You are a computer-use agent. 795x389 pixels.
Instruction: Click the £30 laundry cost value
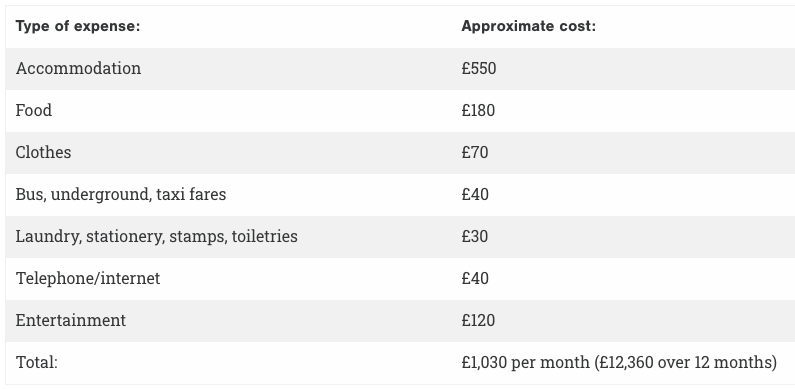(475, 237)
